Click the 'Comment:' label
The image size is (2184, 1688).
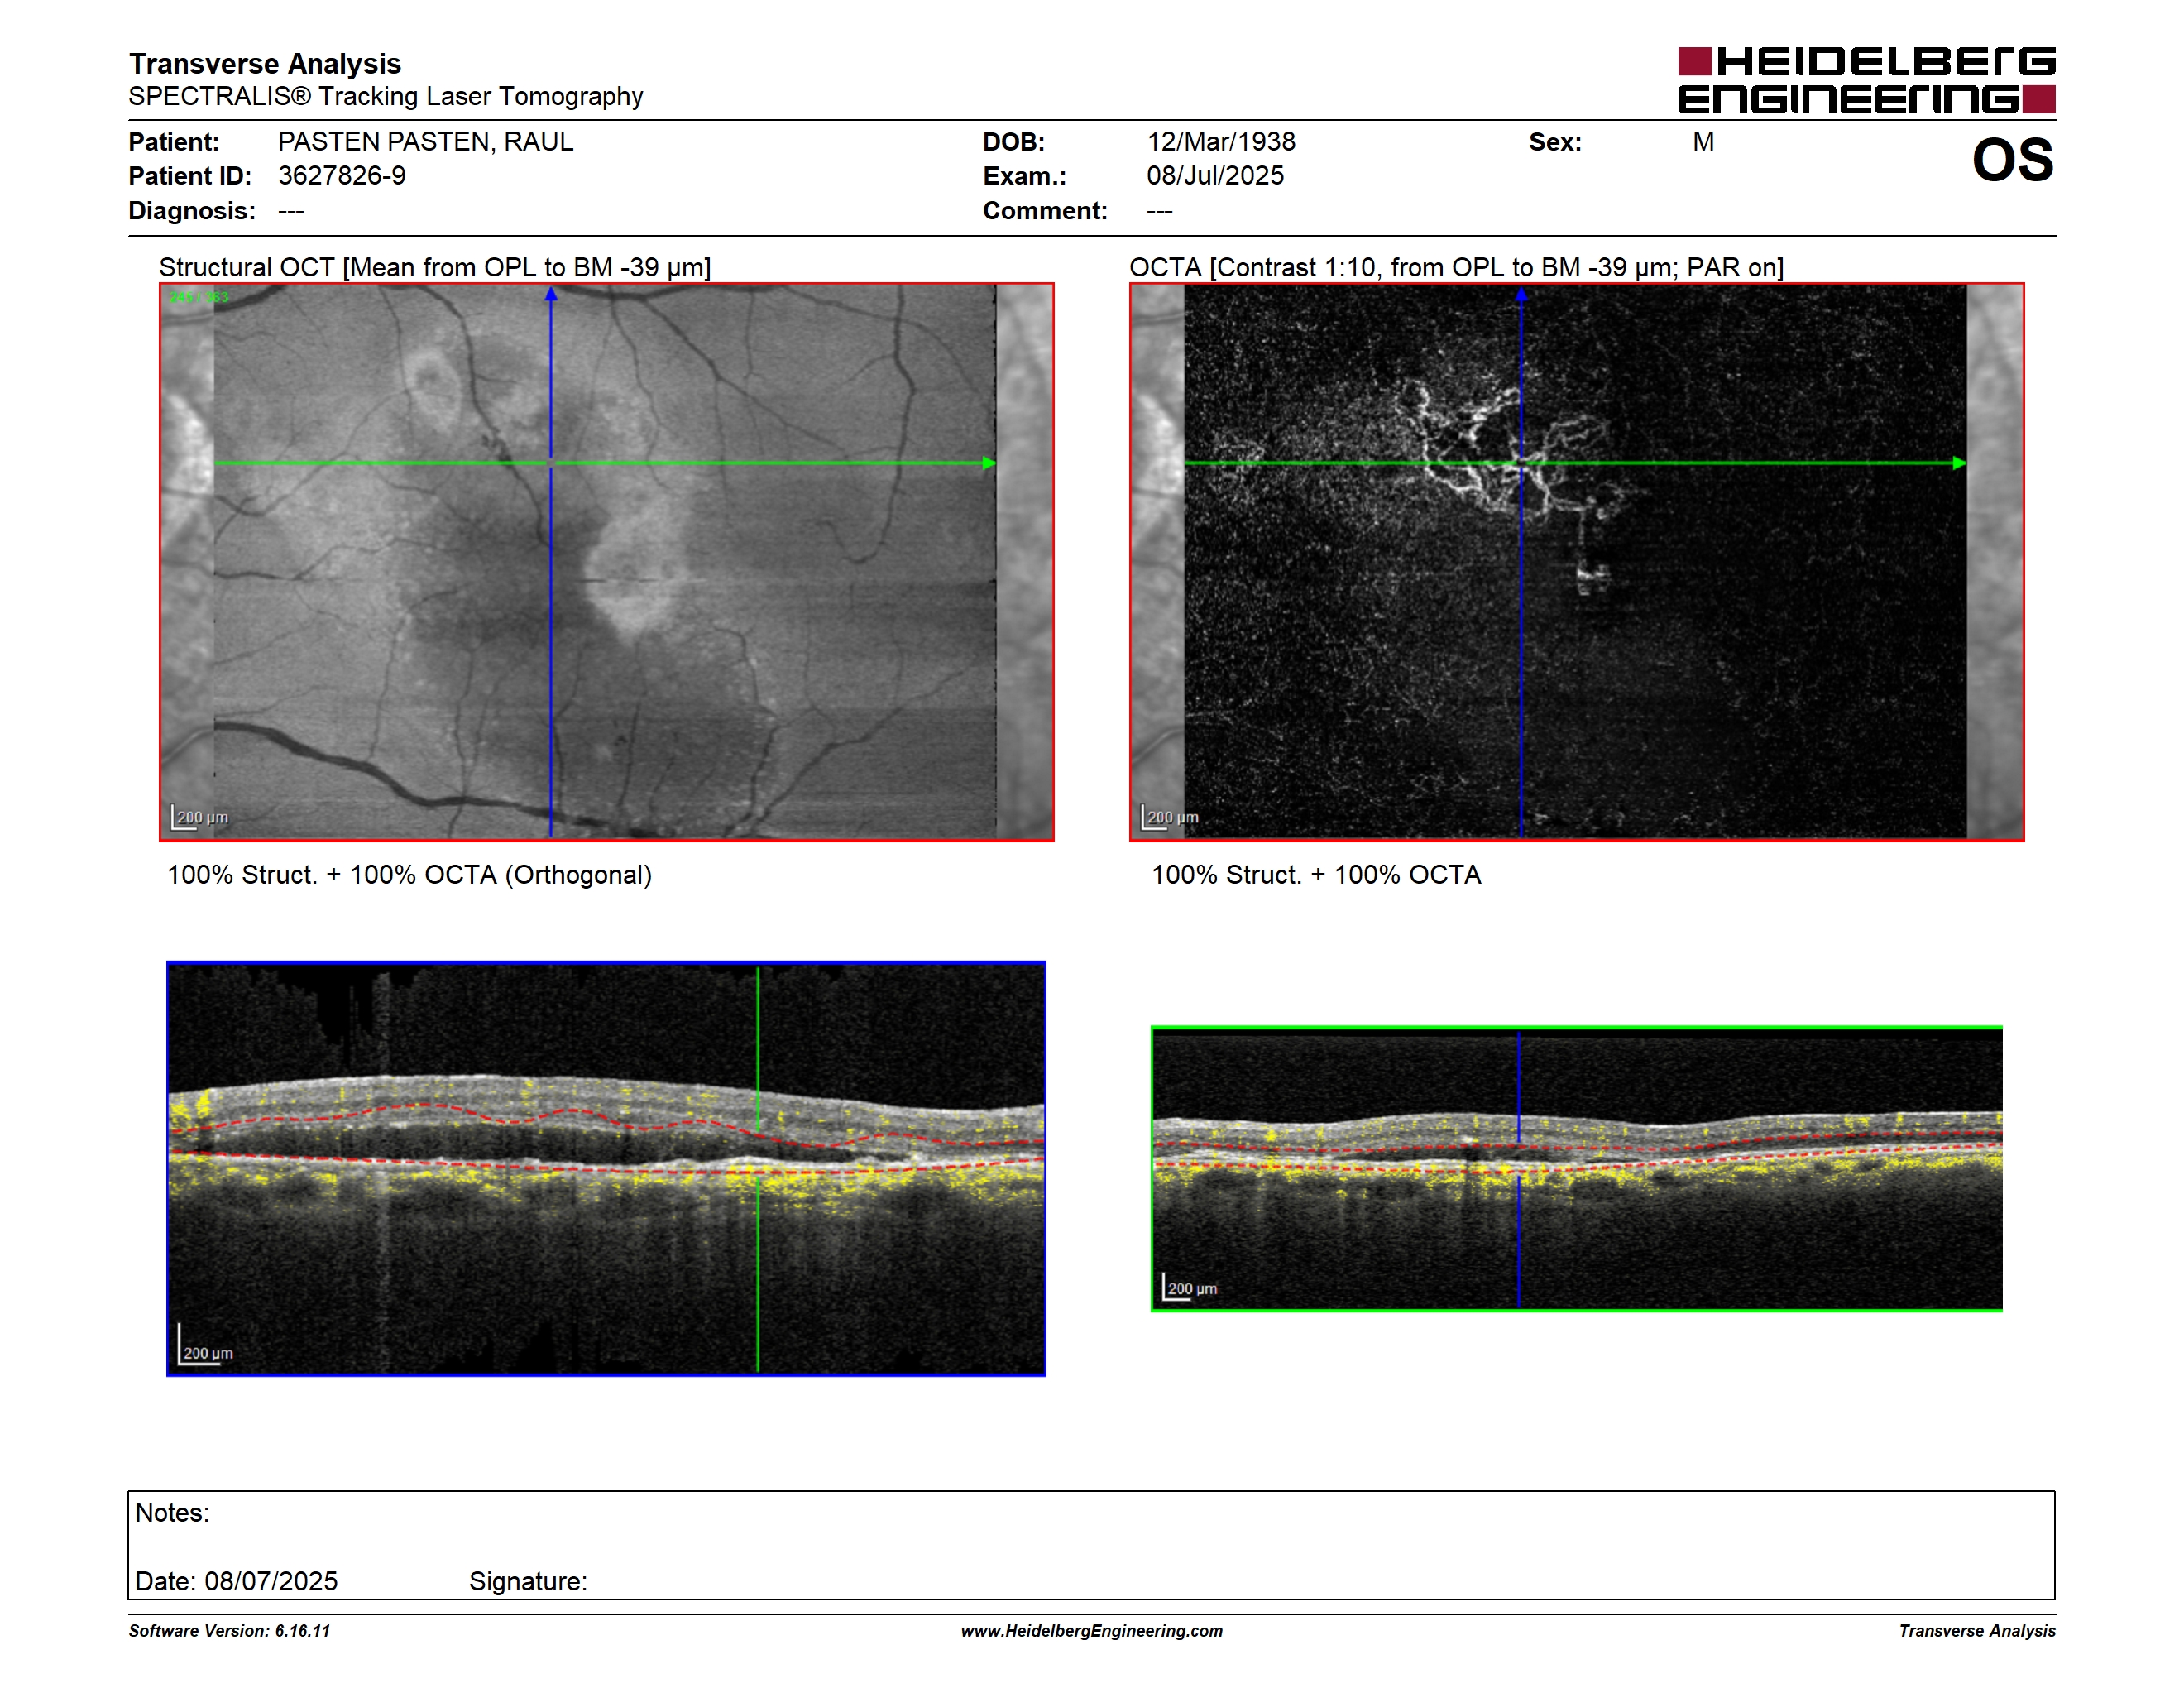coord(1045,211)
